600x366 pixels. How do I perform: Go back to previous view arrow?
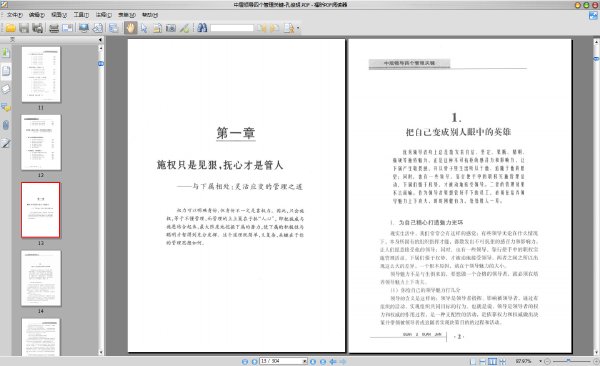[333, 361]
